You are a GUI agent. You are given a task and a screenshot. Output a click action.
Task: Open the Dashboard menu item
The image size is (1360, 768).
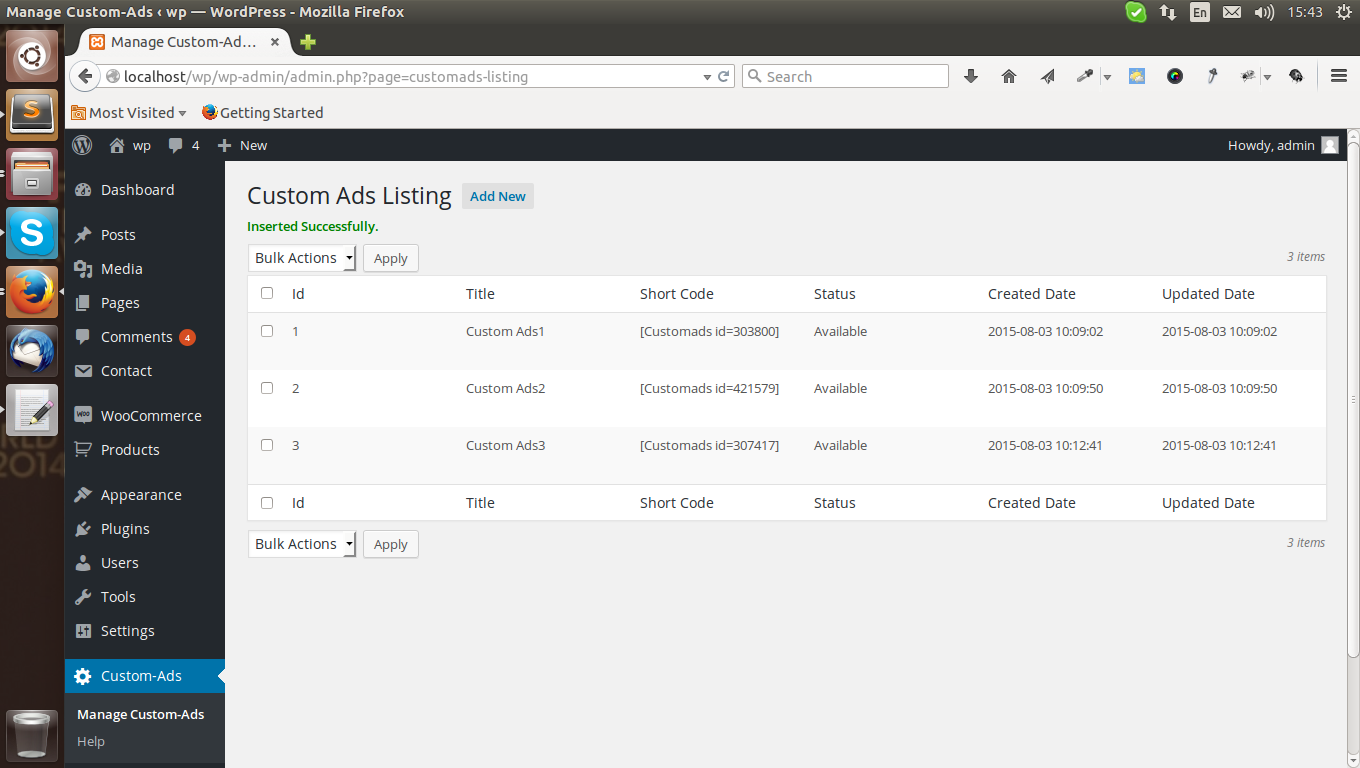pyautogui.click(x=145, y=190)
